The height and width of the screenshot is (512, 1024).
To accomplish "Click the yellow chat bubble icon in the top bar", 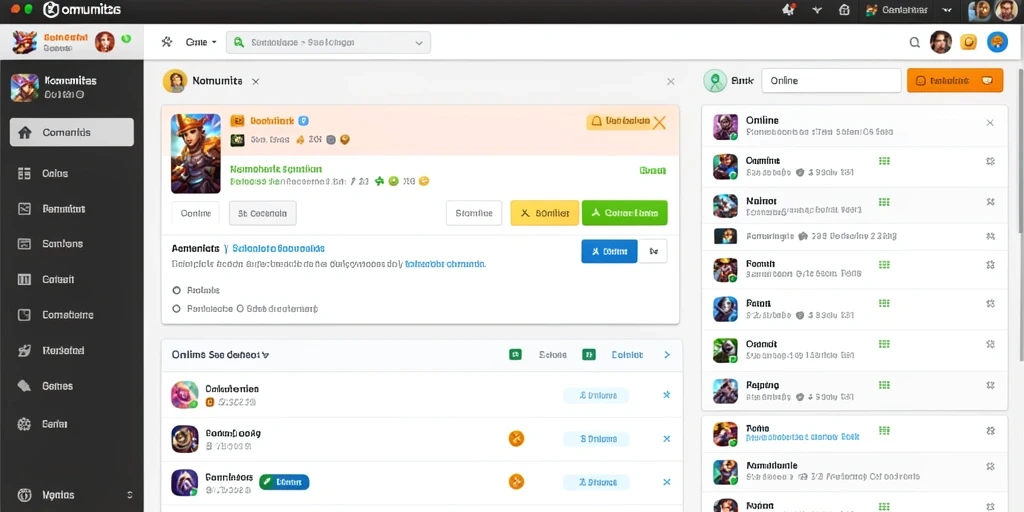I will click(968, 42).
